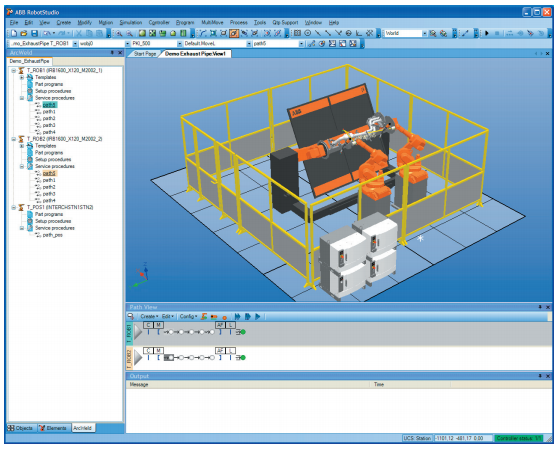Viewport: 557px width, 450px height.
Task: Click the first icon in Path View toolbar
Action: (131, 316)
